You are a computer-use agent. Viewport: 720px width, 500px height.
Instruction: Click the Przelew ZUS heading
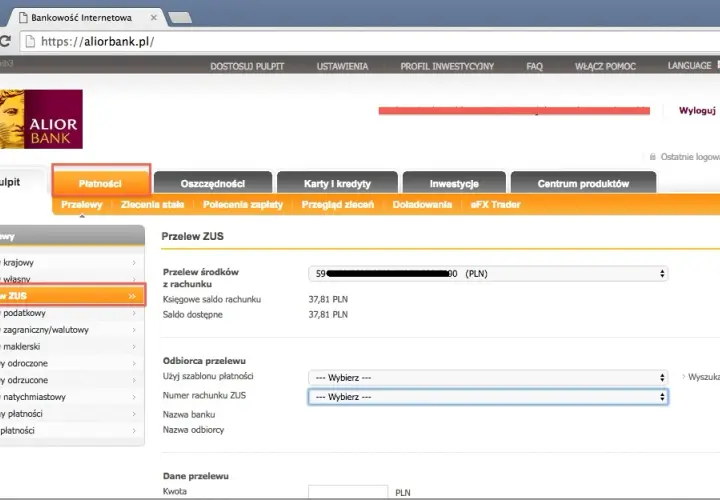coord(193,236)
